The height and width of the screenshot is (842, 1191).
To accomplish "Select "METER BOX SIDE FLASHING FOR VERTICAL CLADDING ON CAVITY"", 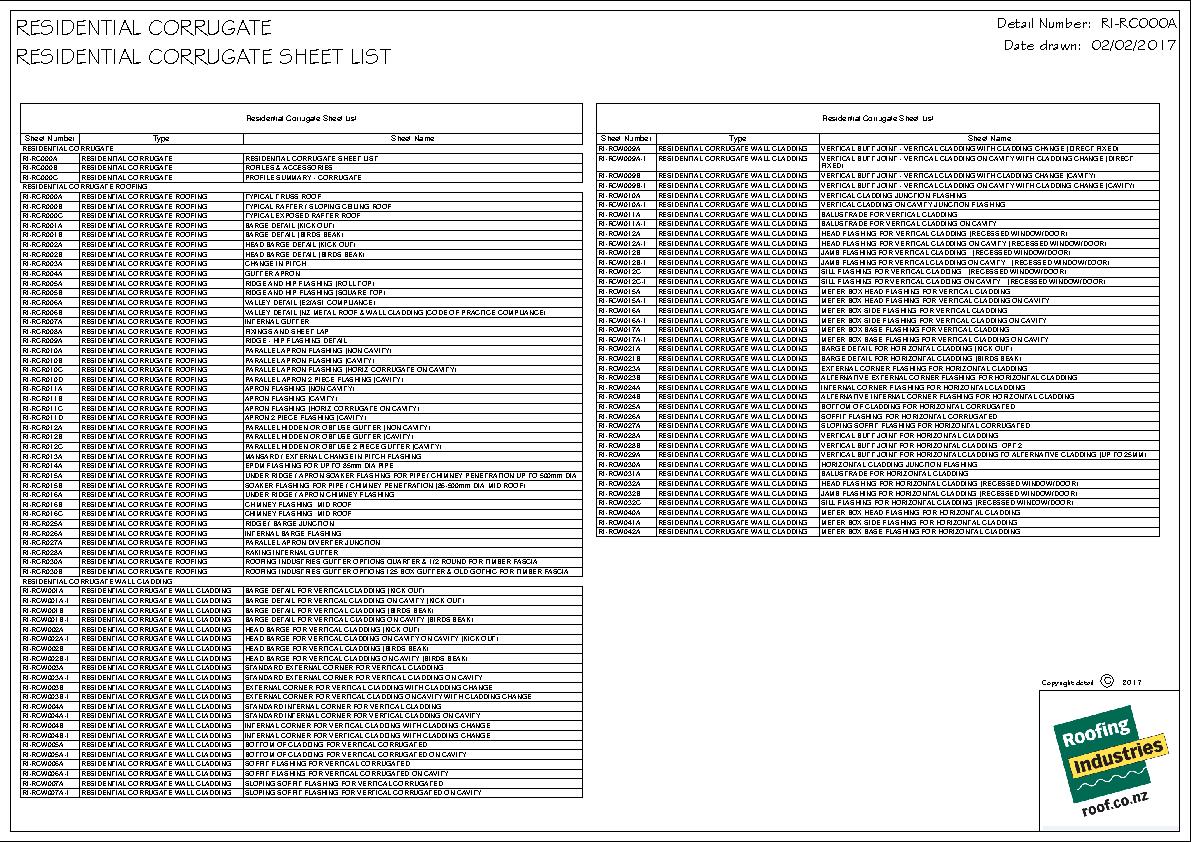I will tap(934, 320).
